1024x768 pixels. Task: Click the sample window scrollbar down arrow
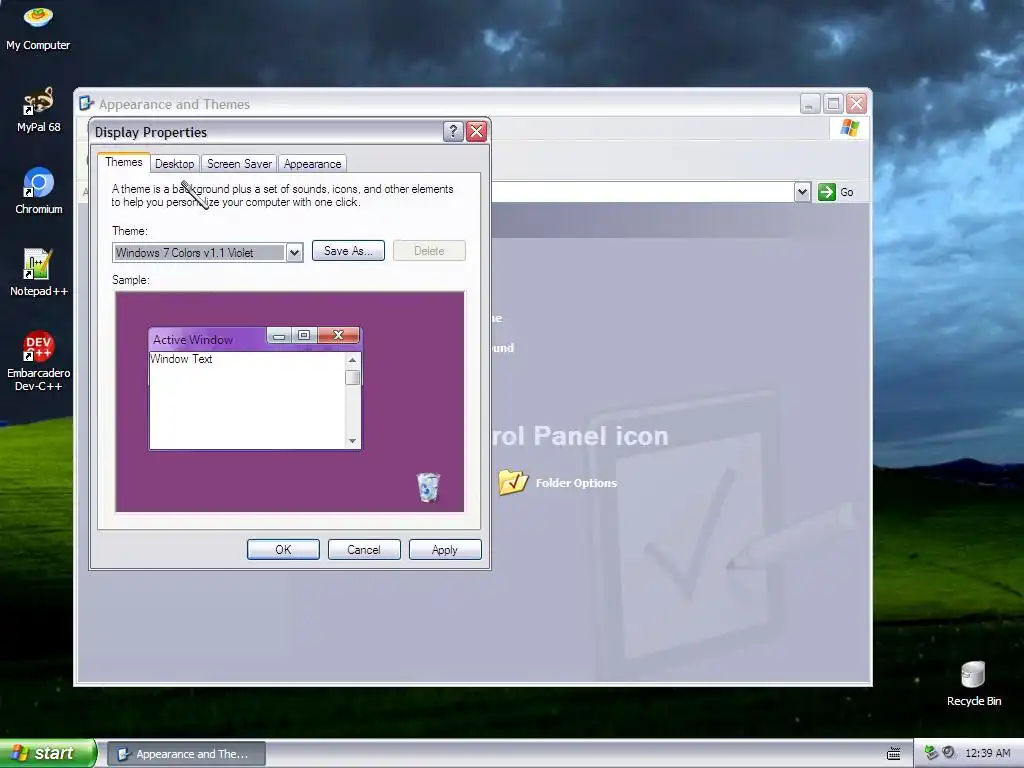click(x=353, y=441)
